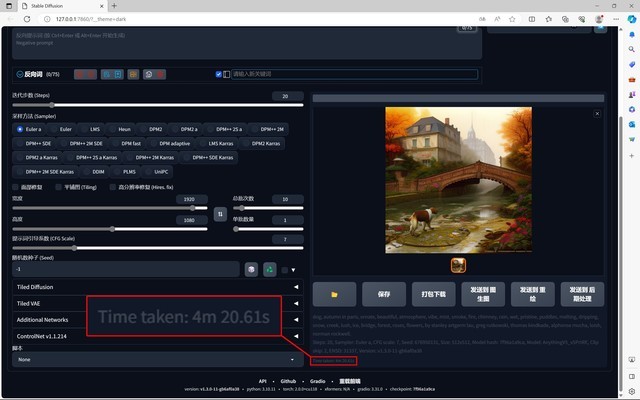
Task: Click the 打包下载 download button
Action: 433,294
